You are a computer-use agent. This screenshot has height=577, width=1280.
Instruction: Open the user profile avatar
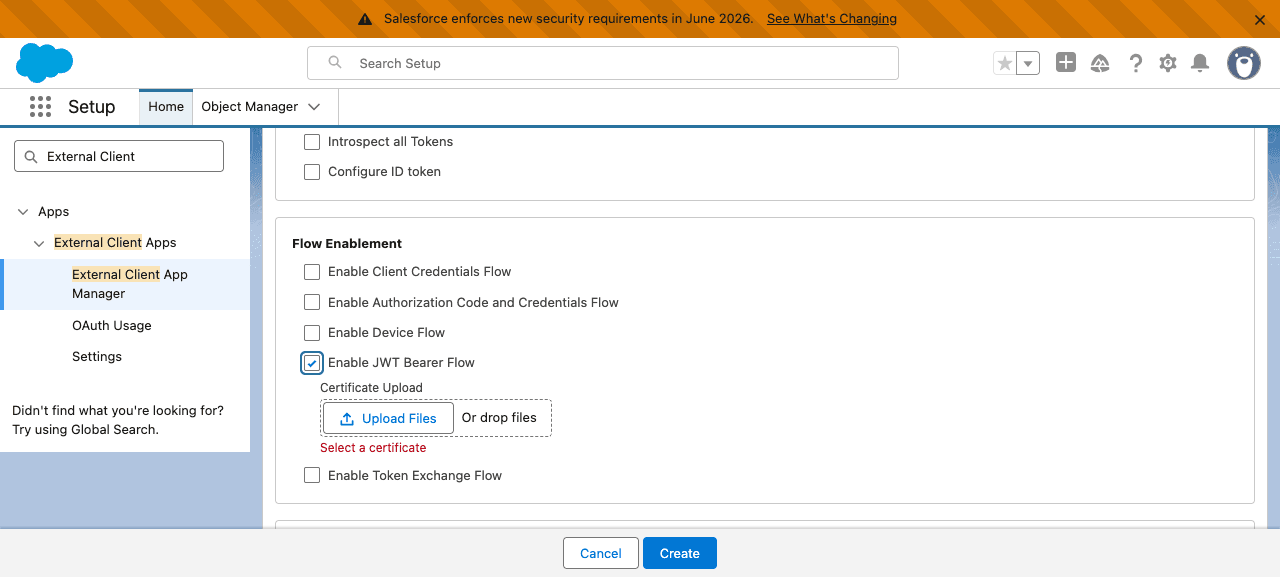(1244, 63)
